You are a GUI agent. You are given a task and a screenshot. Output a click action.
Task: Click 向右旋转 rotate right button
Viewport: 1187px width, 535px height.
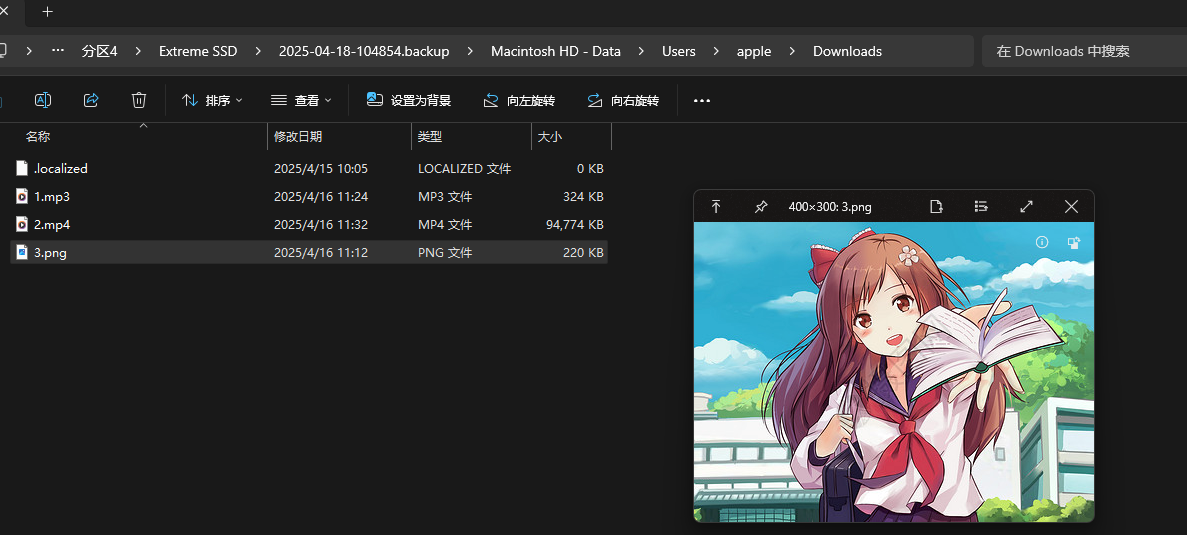(x=623, y=100)
